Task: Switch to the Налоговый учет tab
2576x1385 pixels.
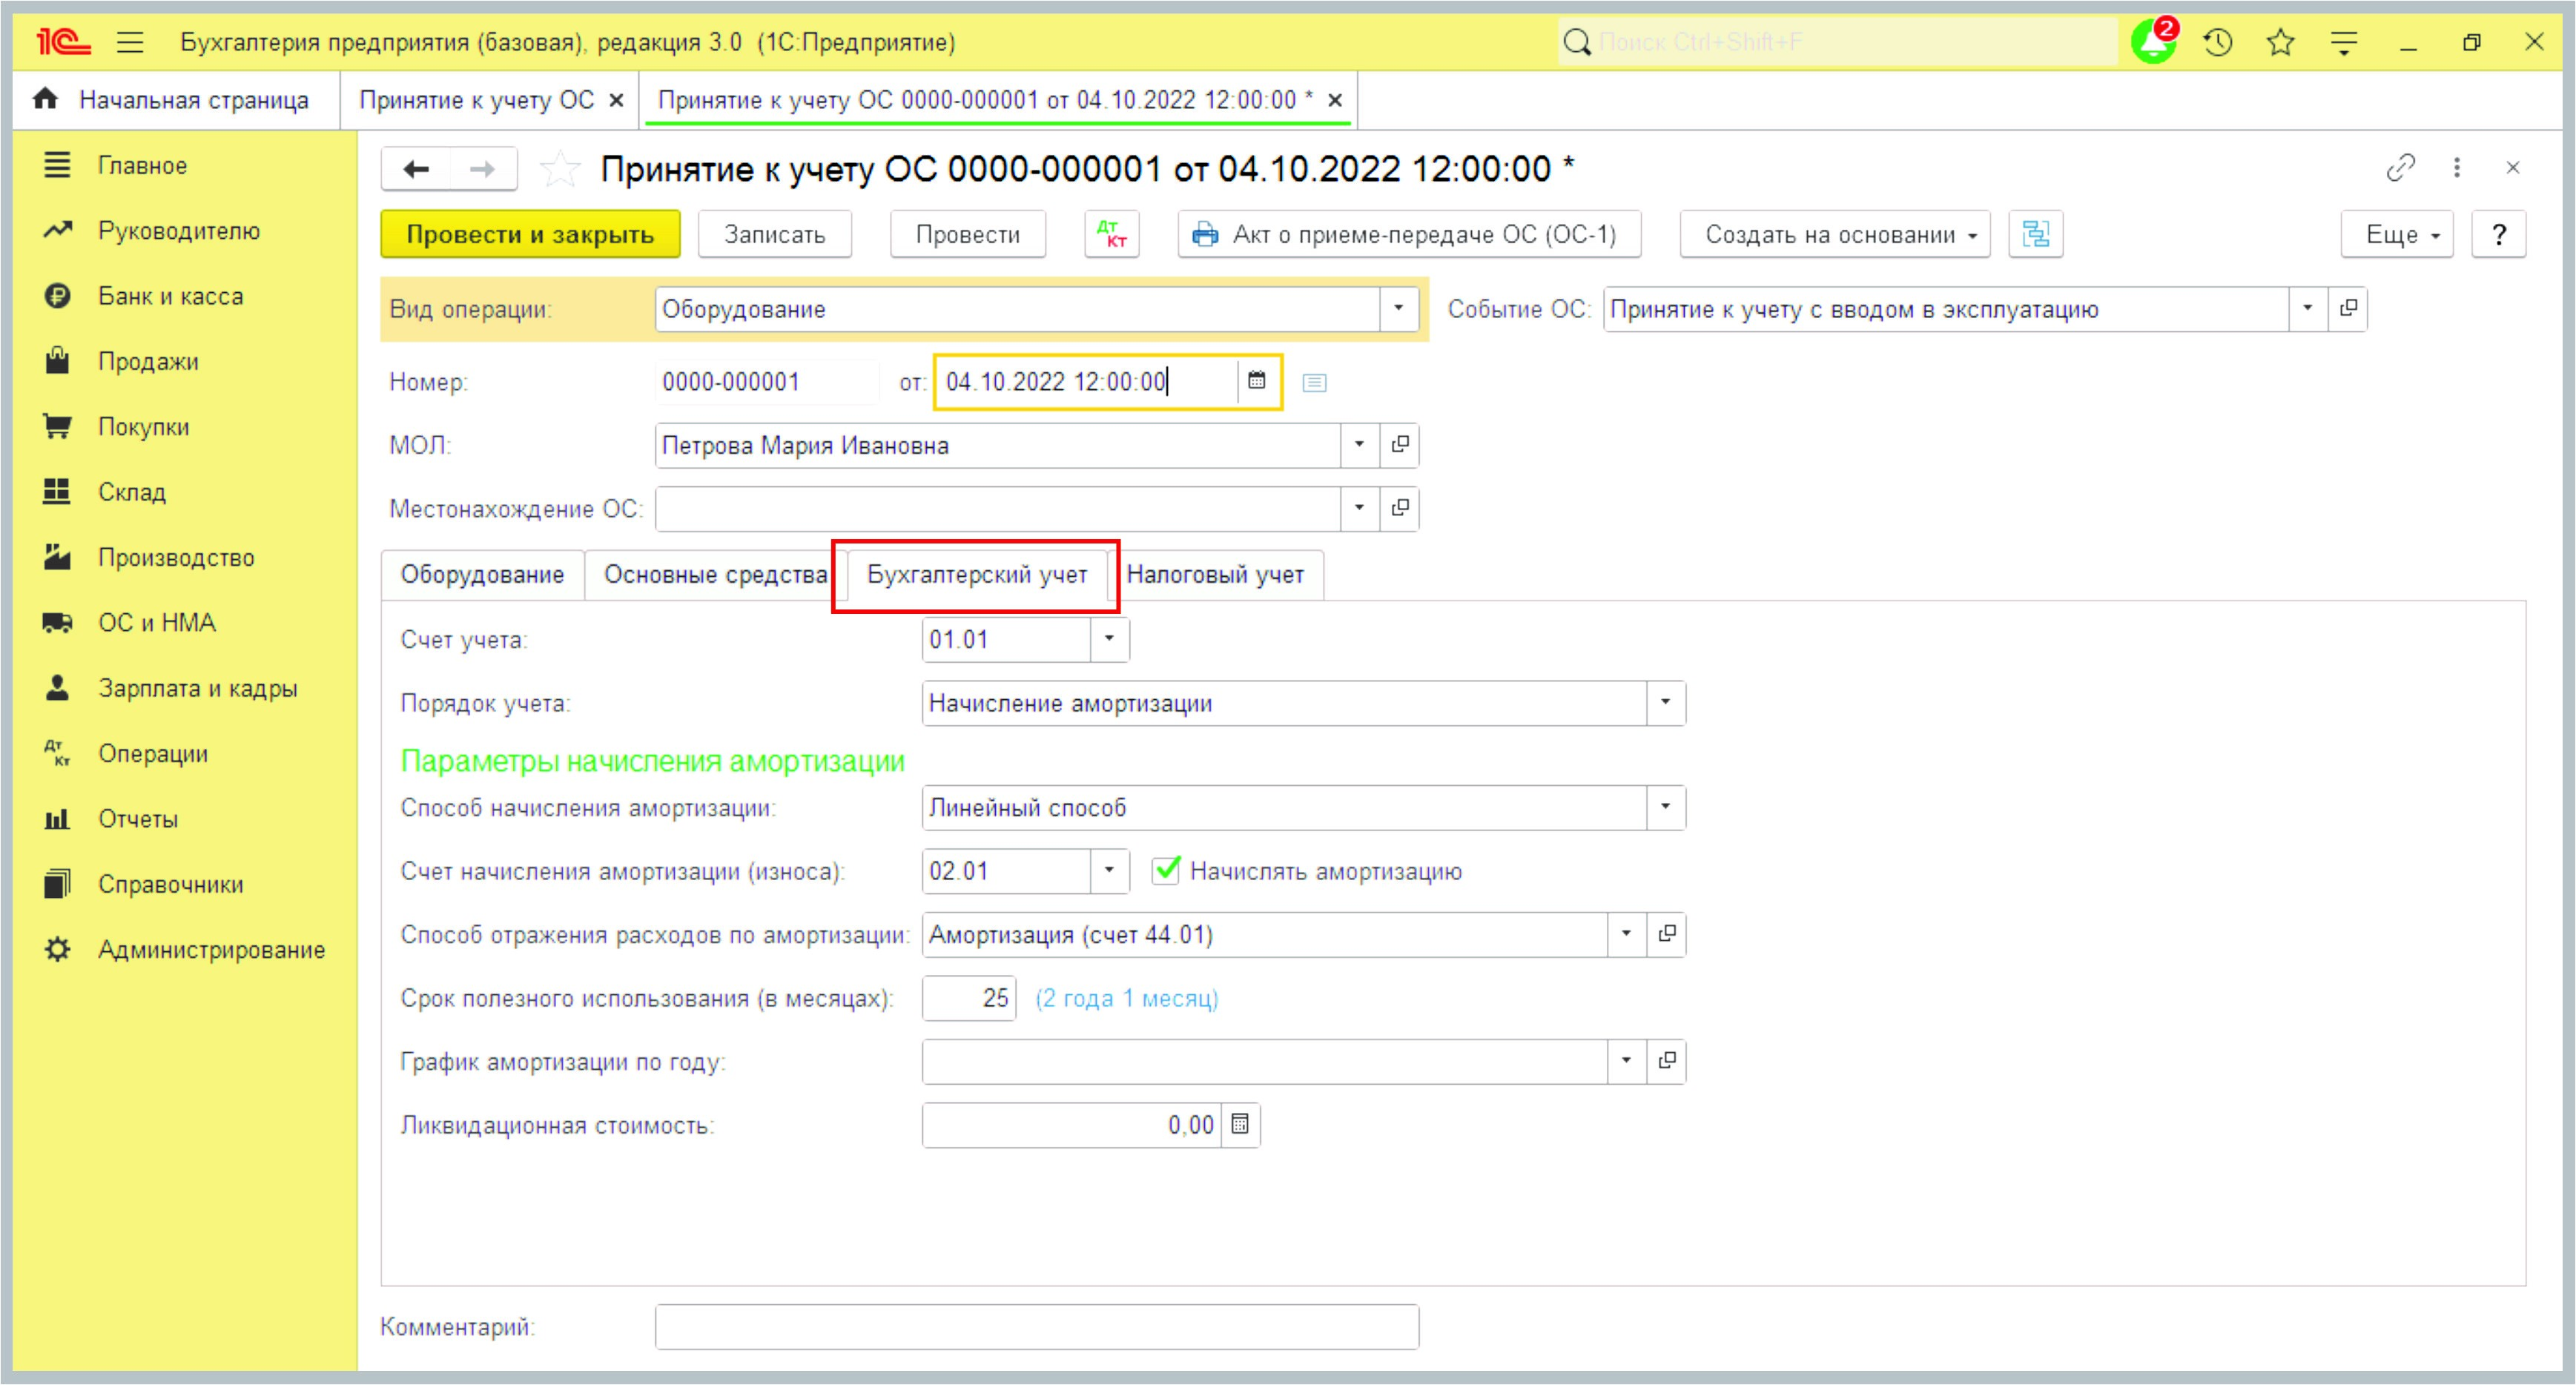Action: point(1215,575)
